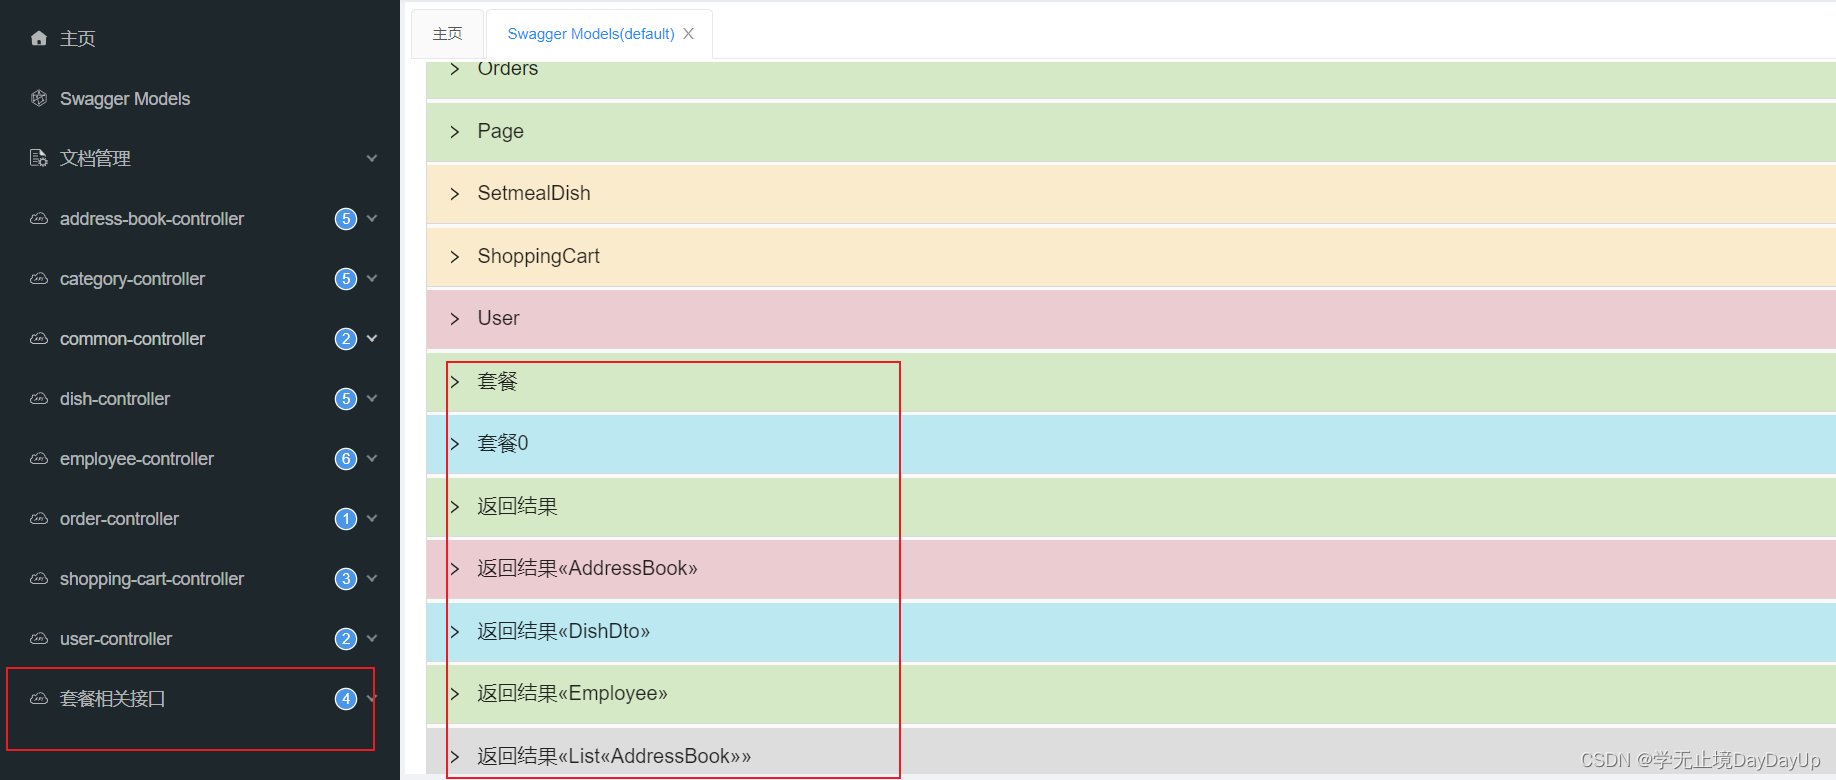Expand 返回结果«Employee» model arrow
The width and height of the screenshot is (1836, 780).
point(455,694)
